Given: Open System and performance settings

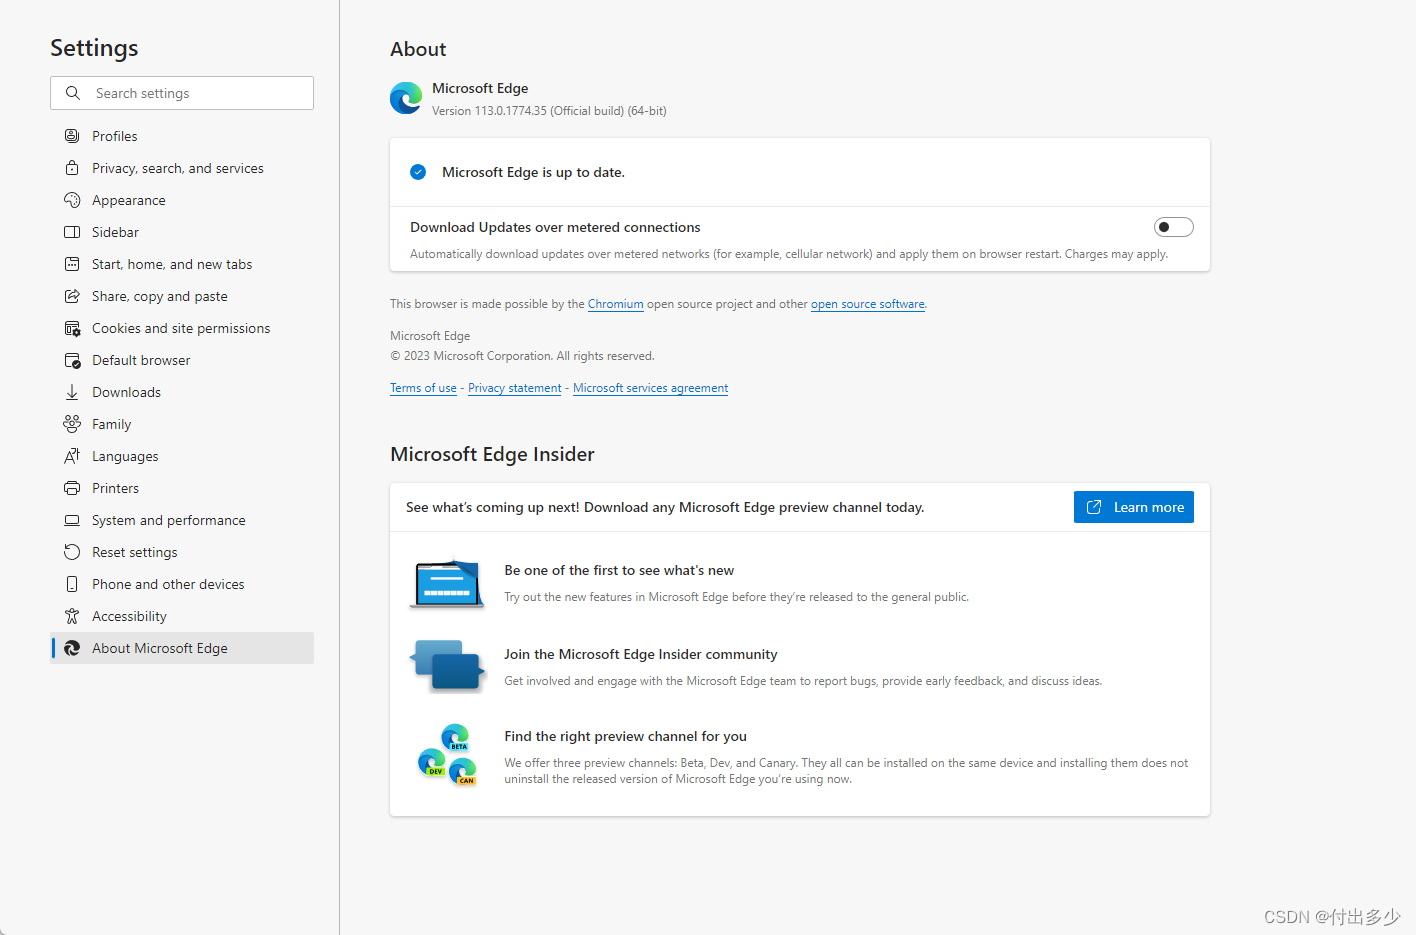Looking at the screenshot, I should pos(182,520).
